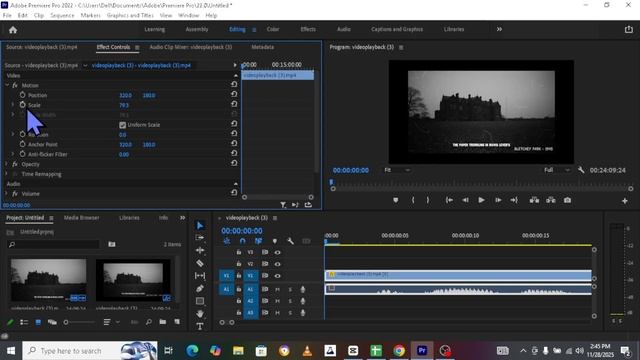640x360 pixels.
Task: Click Mark Out bracket button
Action: coord(428,200)
